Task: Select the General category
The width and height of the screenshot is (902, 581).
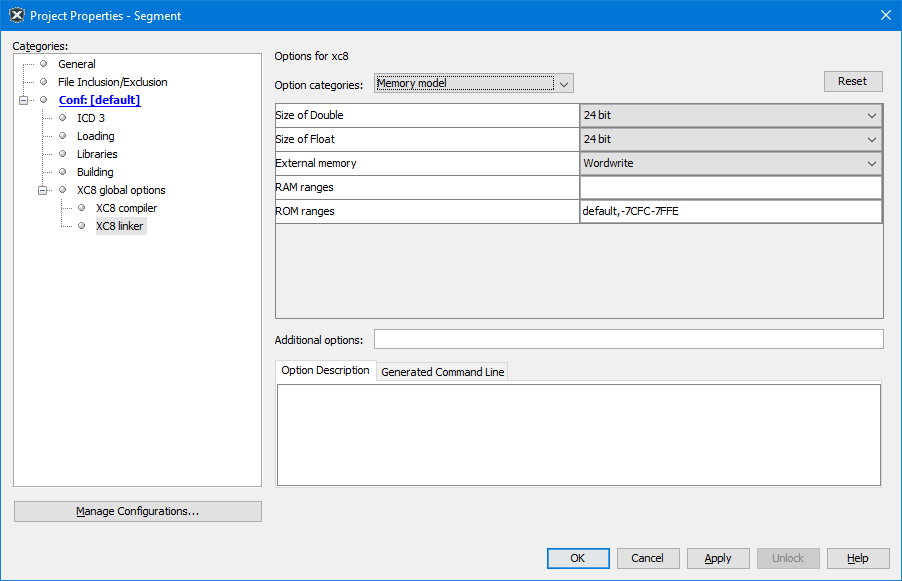Action: (x=77, y=64)
